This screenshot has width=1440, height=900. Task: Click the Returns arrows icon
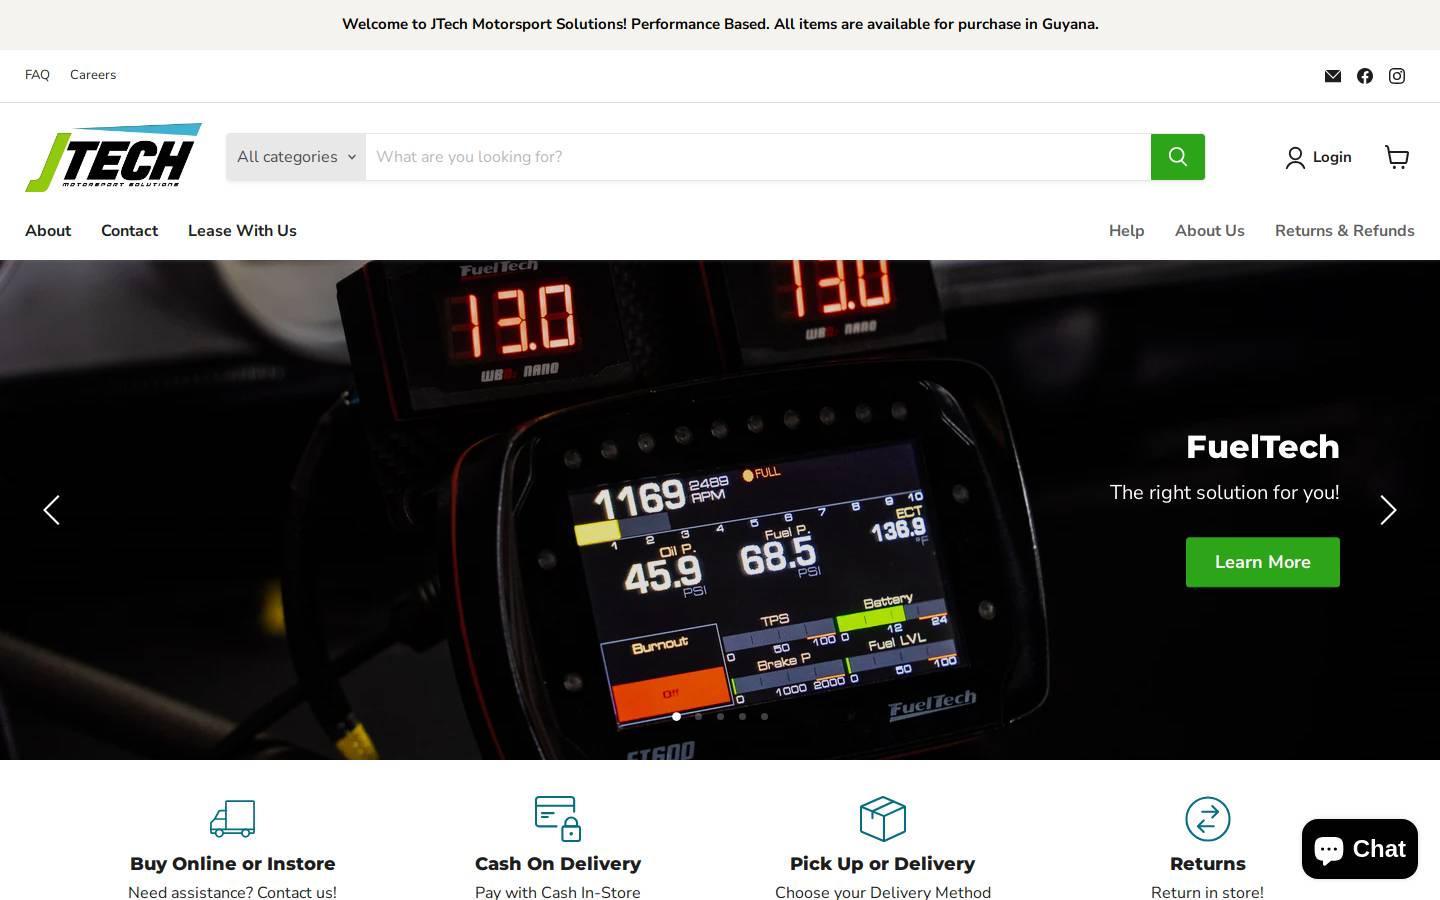click(x=1208, y=818)
